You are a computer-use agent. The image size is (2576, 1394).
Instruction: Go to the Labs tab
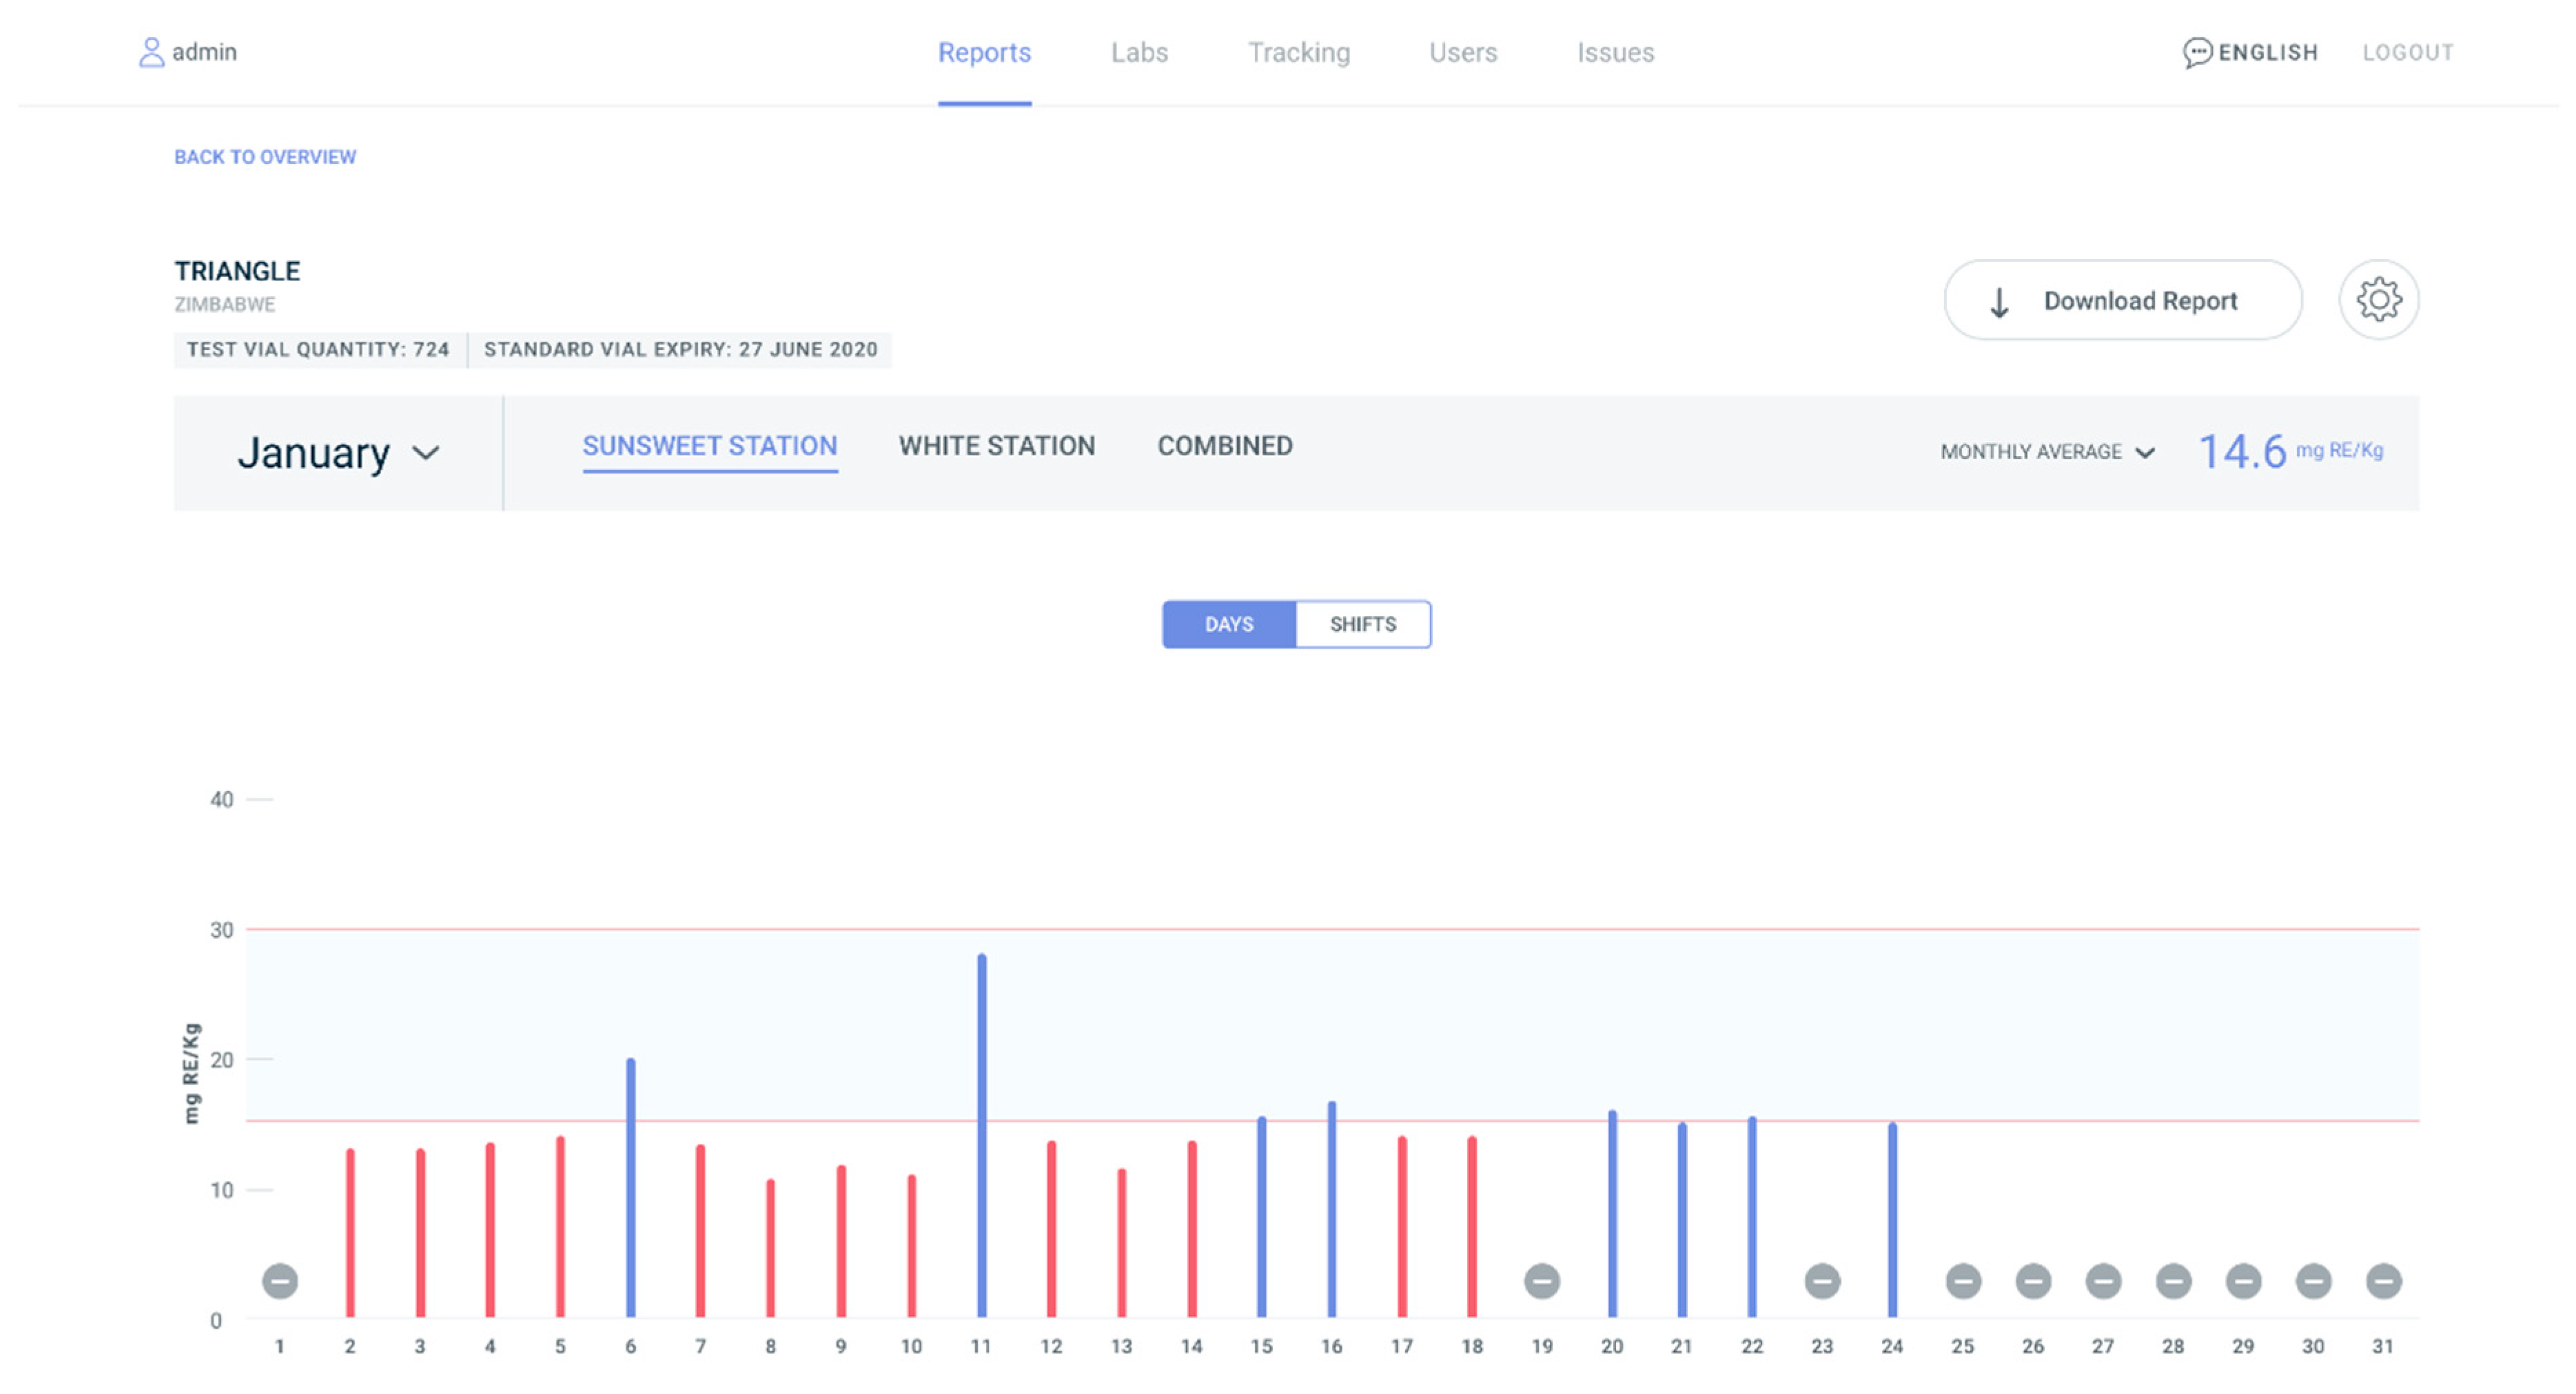[1139, 52]
